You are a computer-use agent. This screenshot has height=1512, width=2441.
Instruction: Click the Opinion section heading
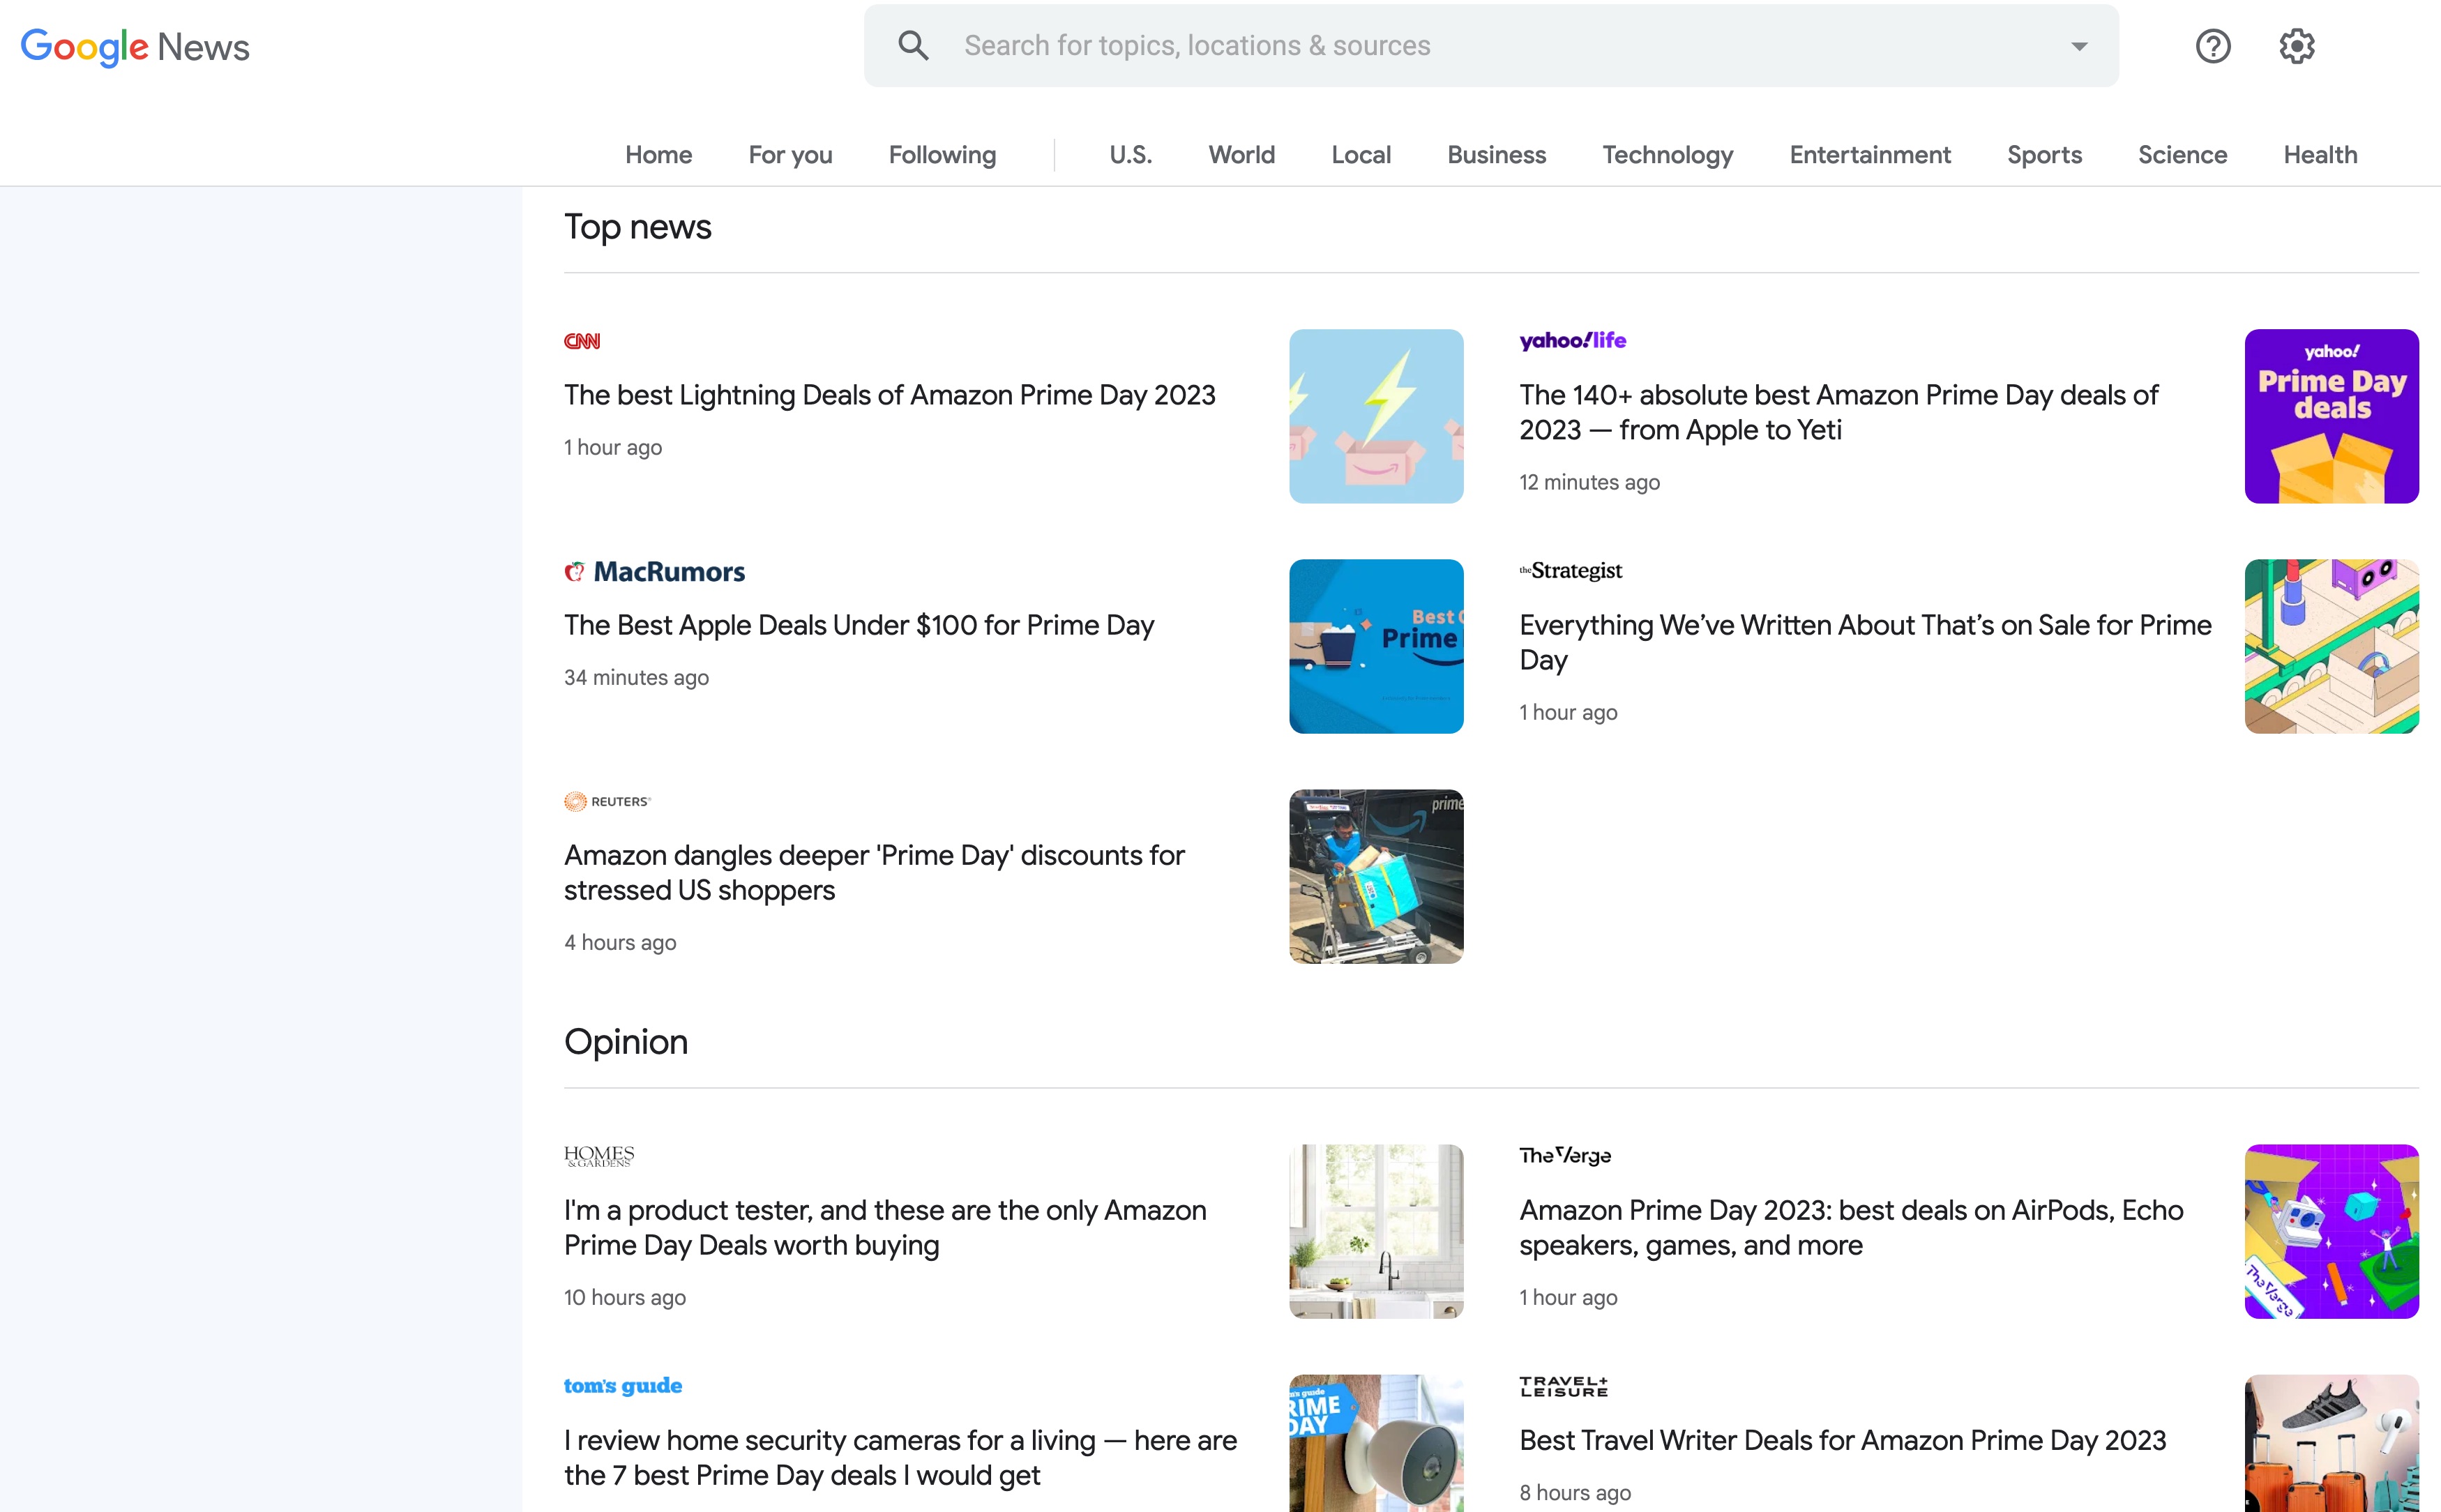coord(626,1042)
